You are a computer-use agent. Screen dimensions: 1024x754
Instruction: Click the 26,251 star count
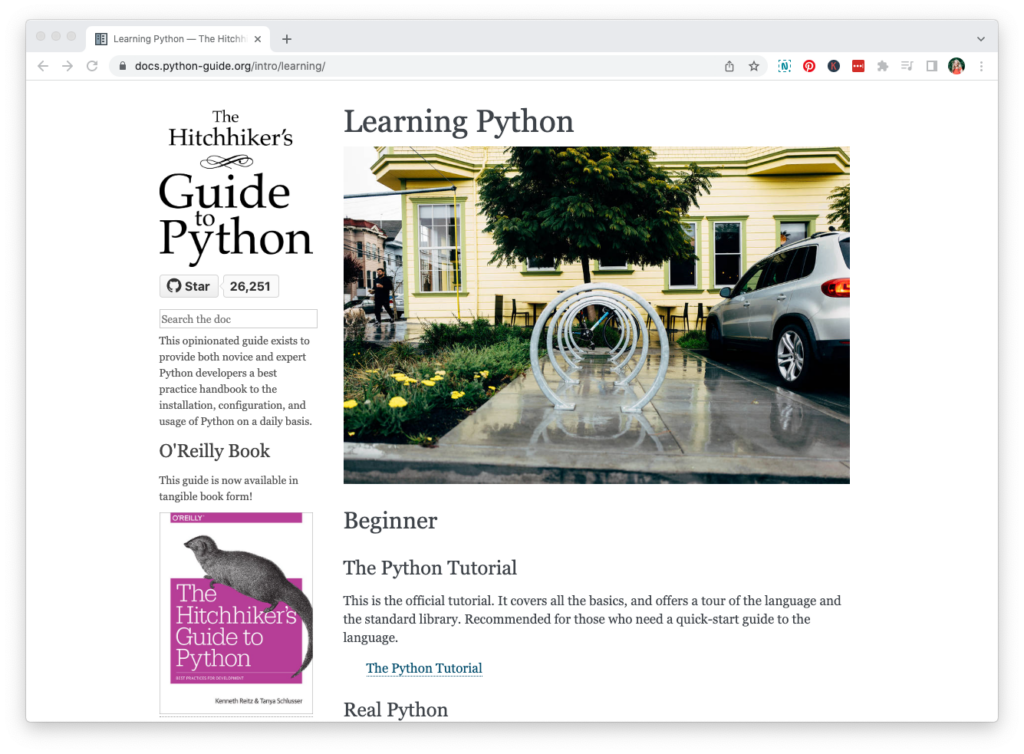point(250,286)
